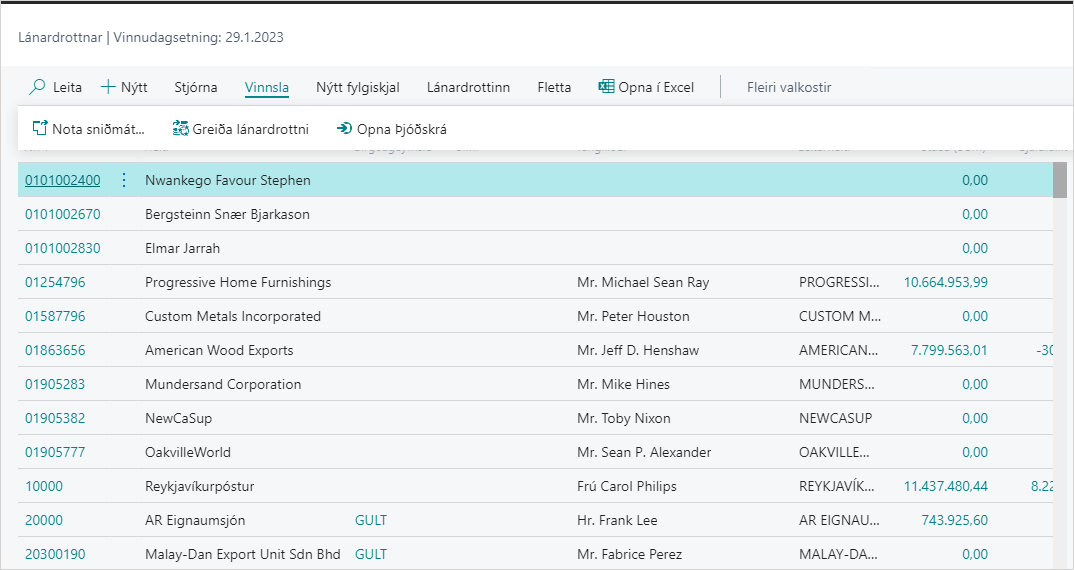1074x570 pixels.
Task: Click GULT code in Malay-Dan Export row
Action: pos(371,554)
